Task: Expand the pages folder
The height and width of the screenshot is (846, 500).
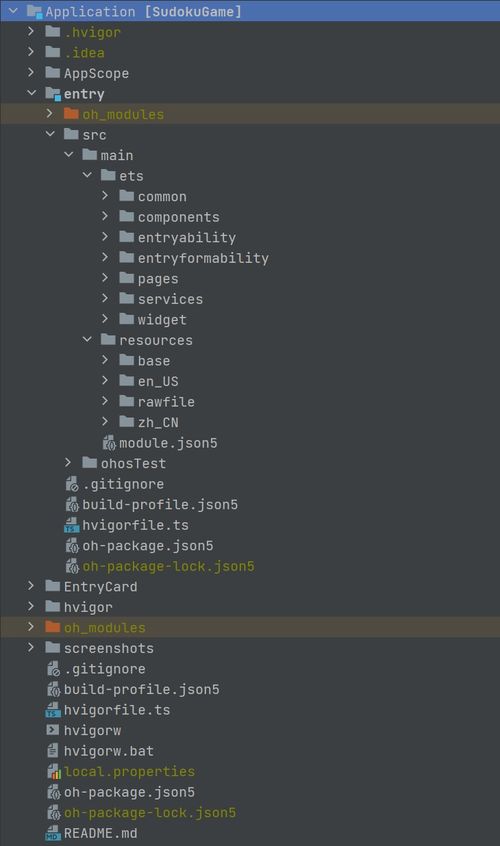Action: [x=105, y=278]
